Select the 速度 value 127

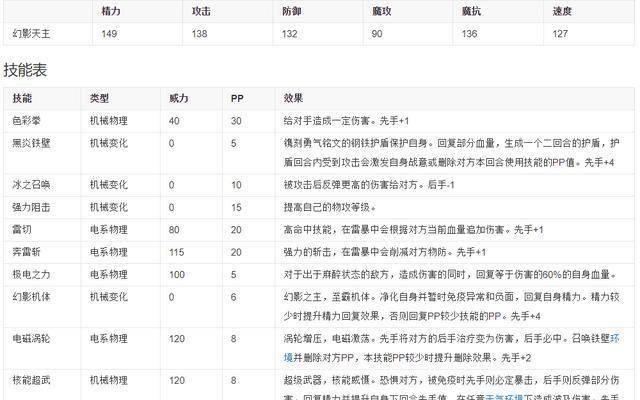(560, 33)
